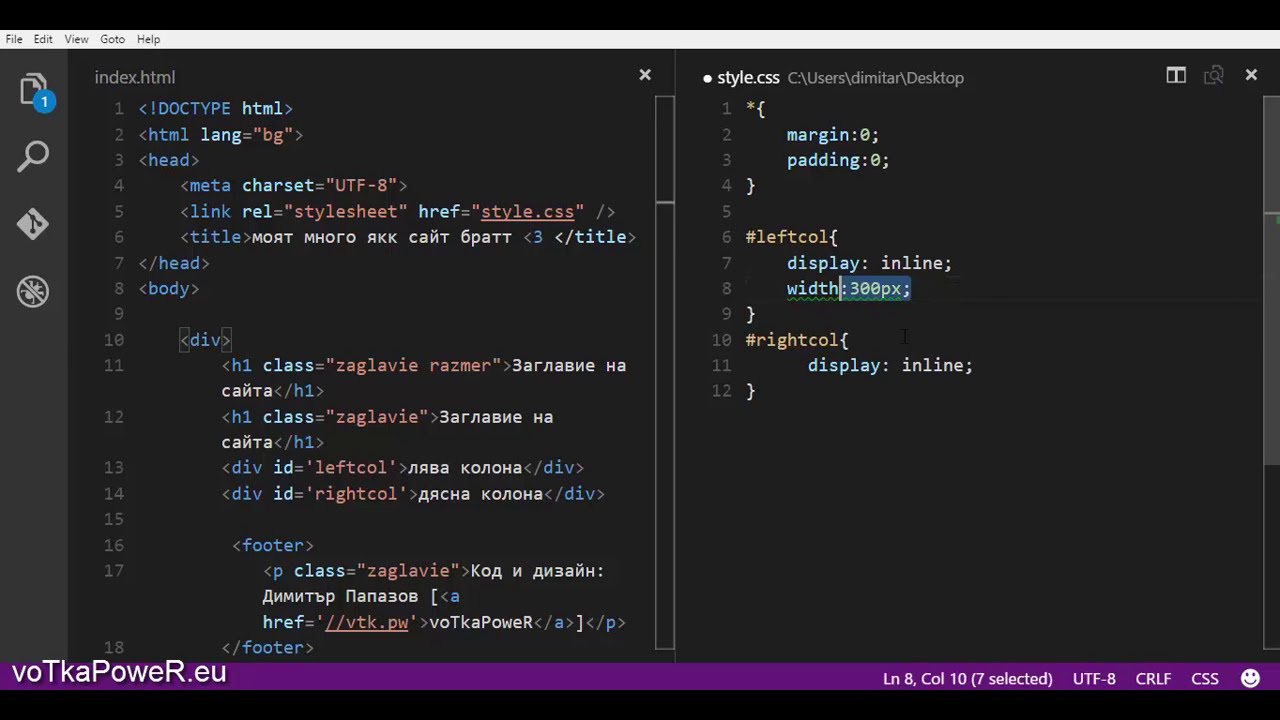Open the Search view in the activity bar
Viewport: 1280px width, 720px height.
tap(33, 157)
